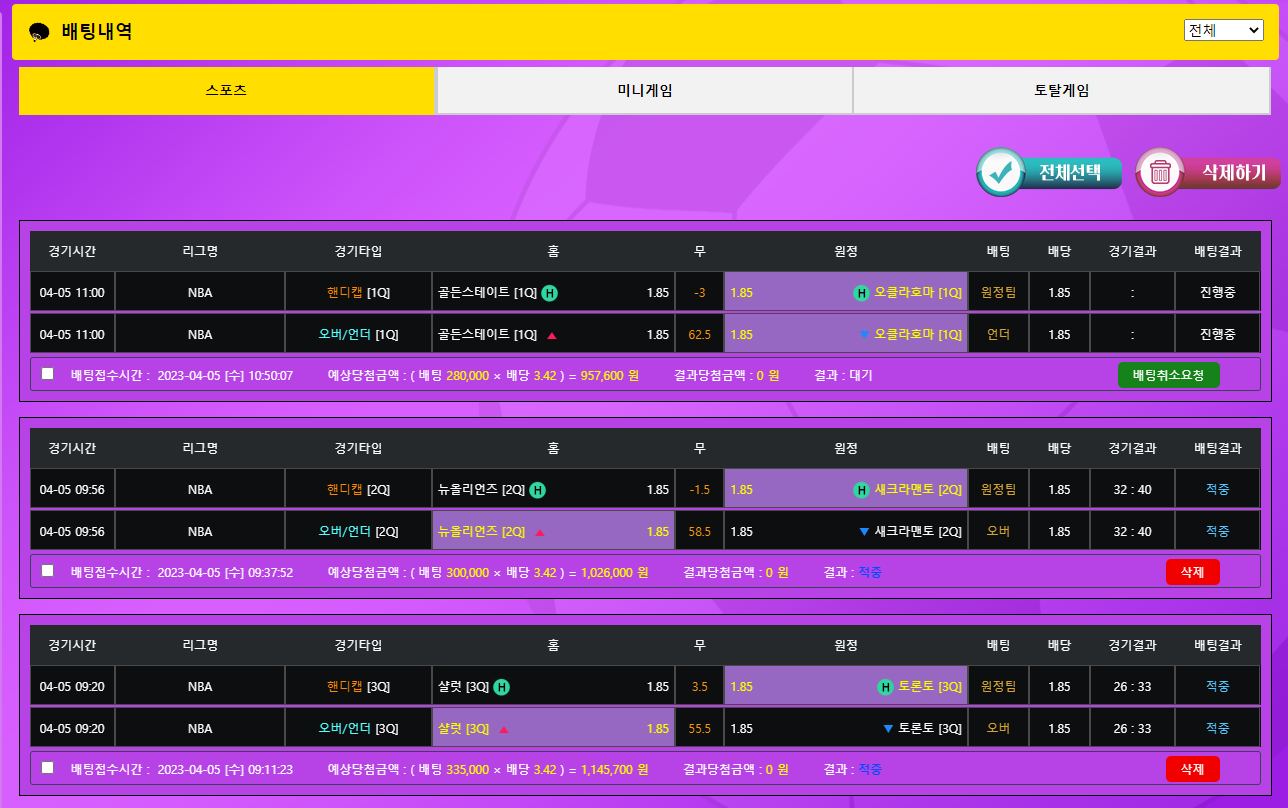Switch to the 미니게임 tab
Viewport: 1288px width, 808px height.
[x=644, y=91]
